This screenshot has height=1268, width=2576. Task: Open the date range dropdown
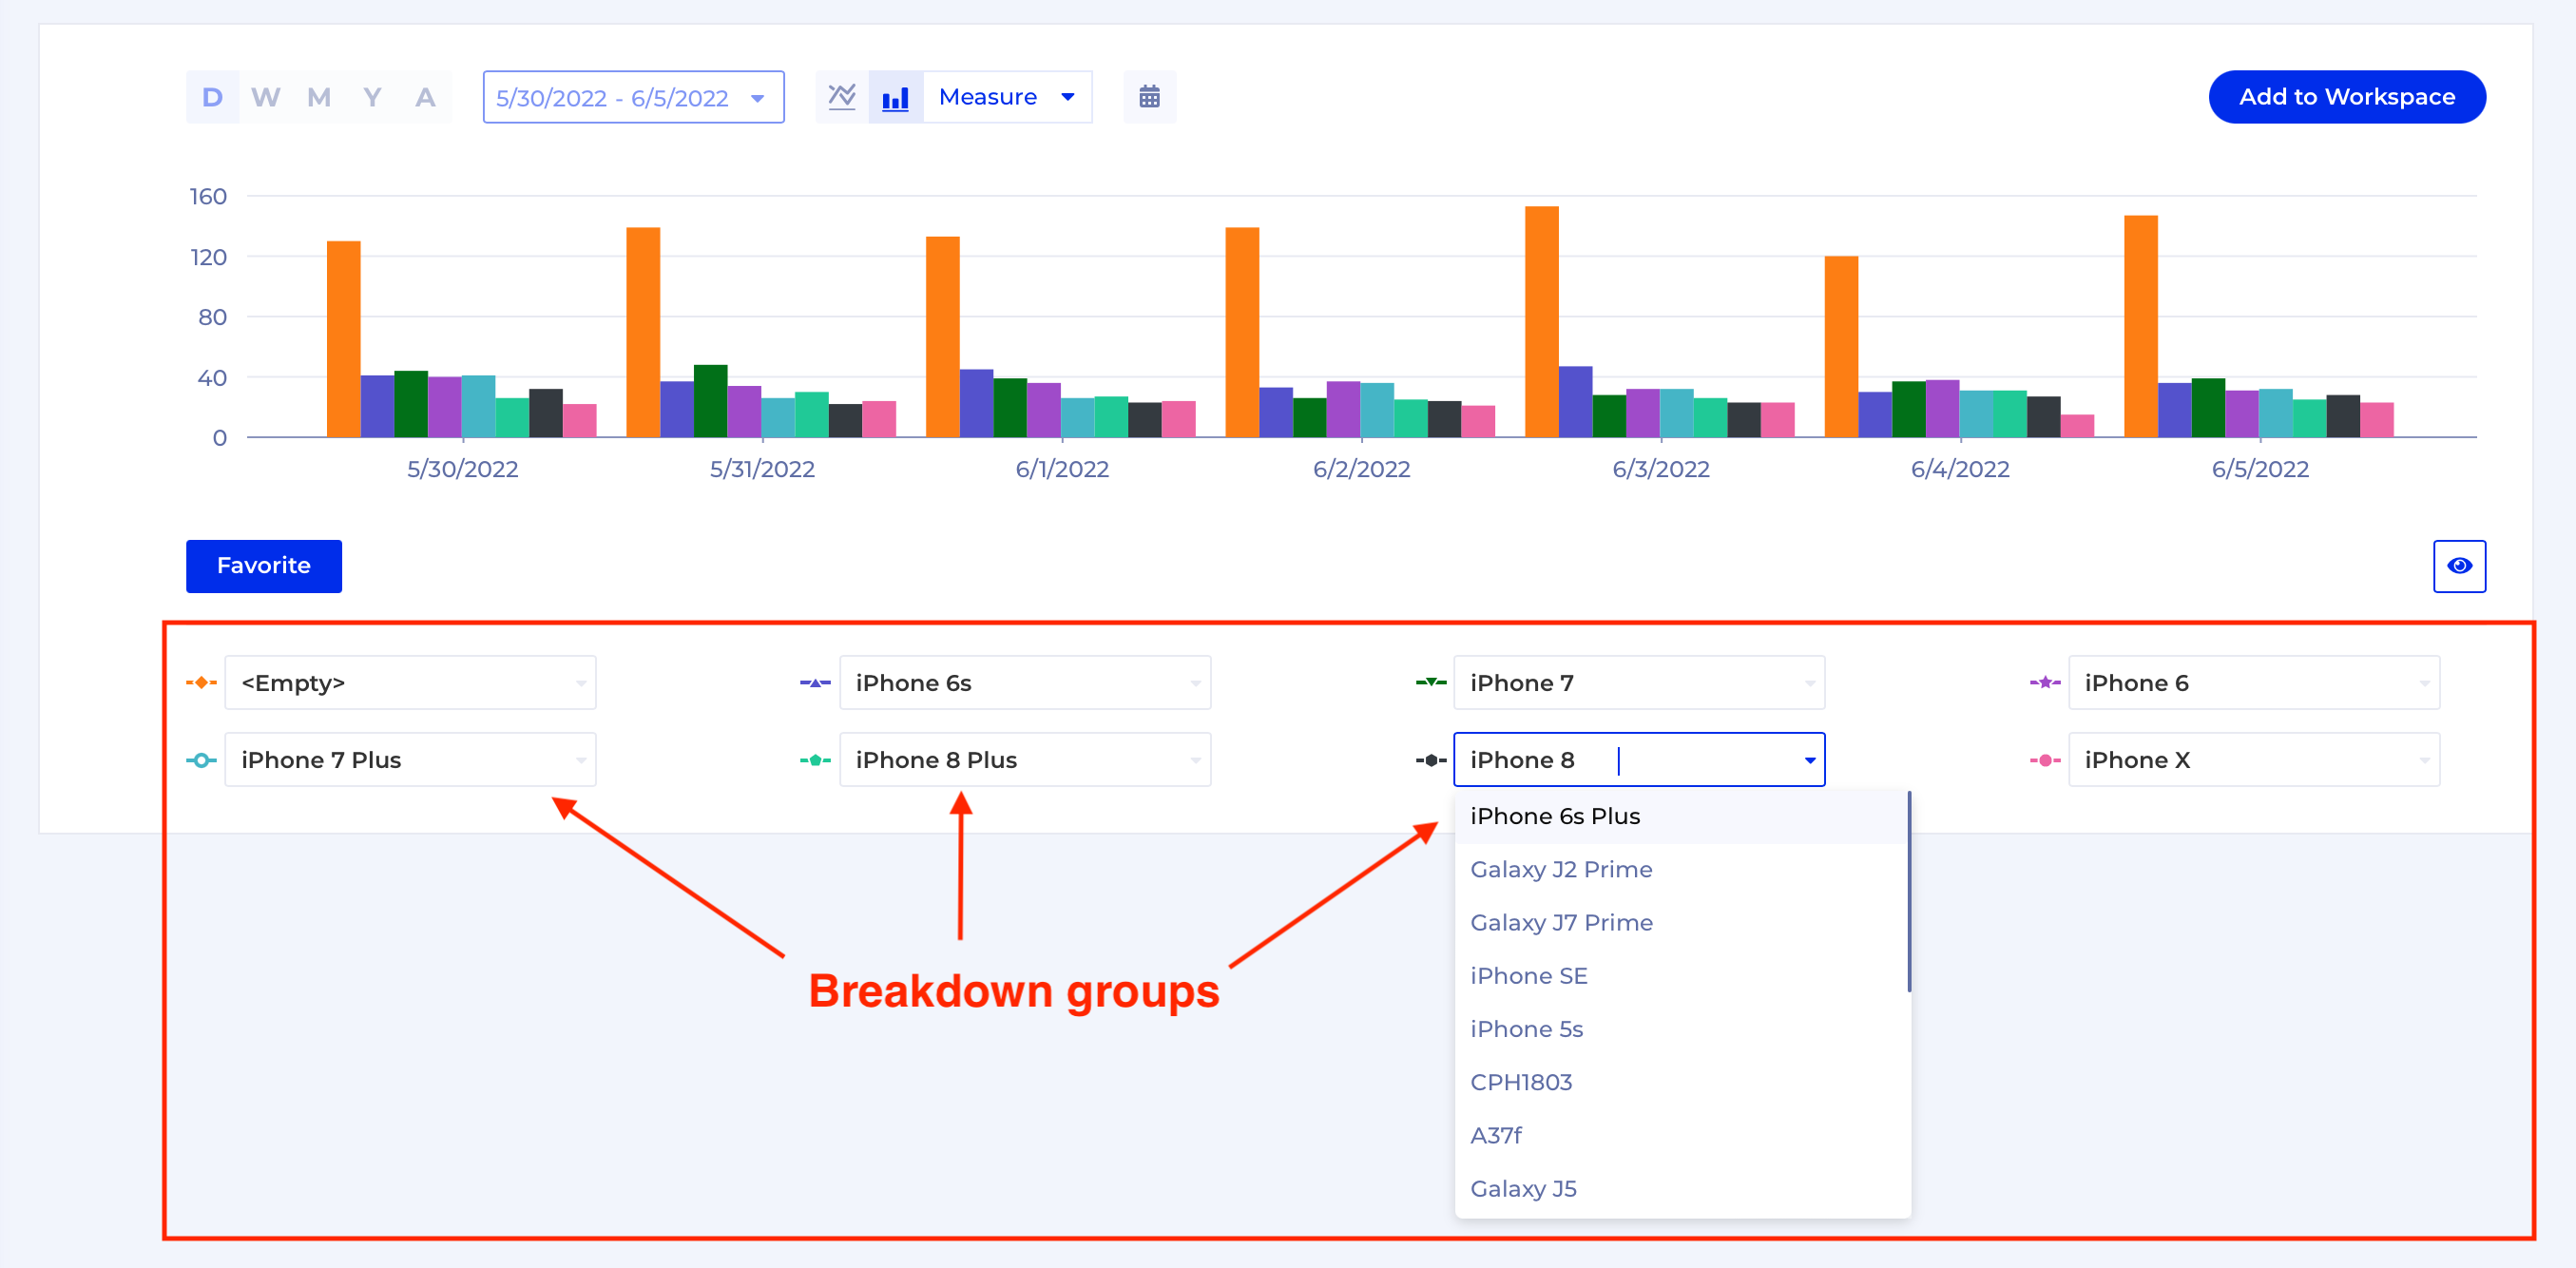633,97
